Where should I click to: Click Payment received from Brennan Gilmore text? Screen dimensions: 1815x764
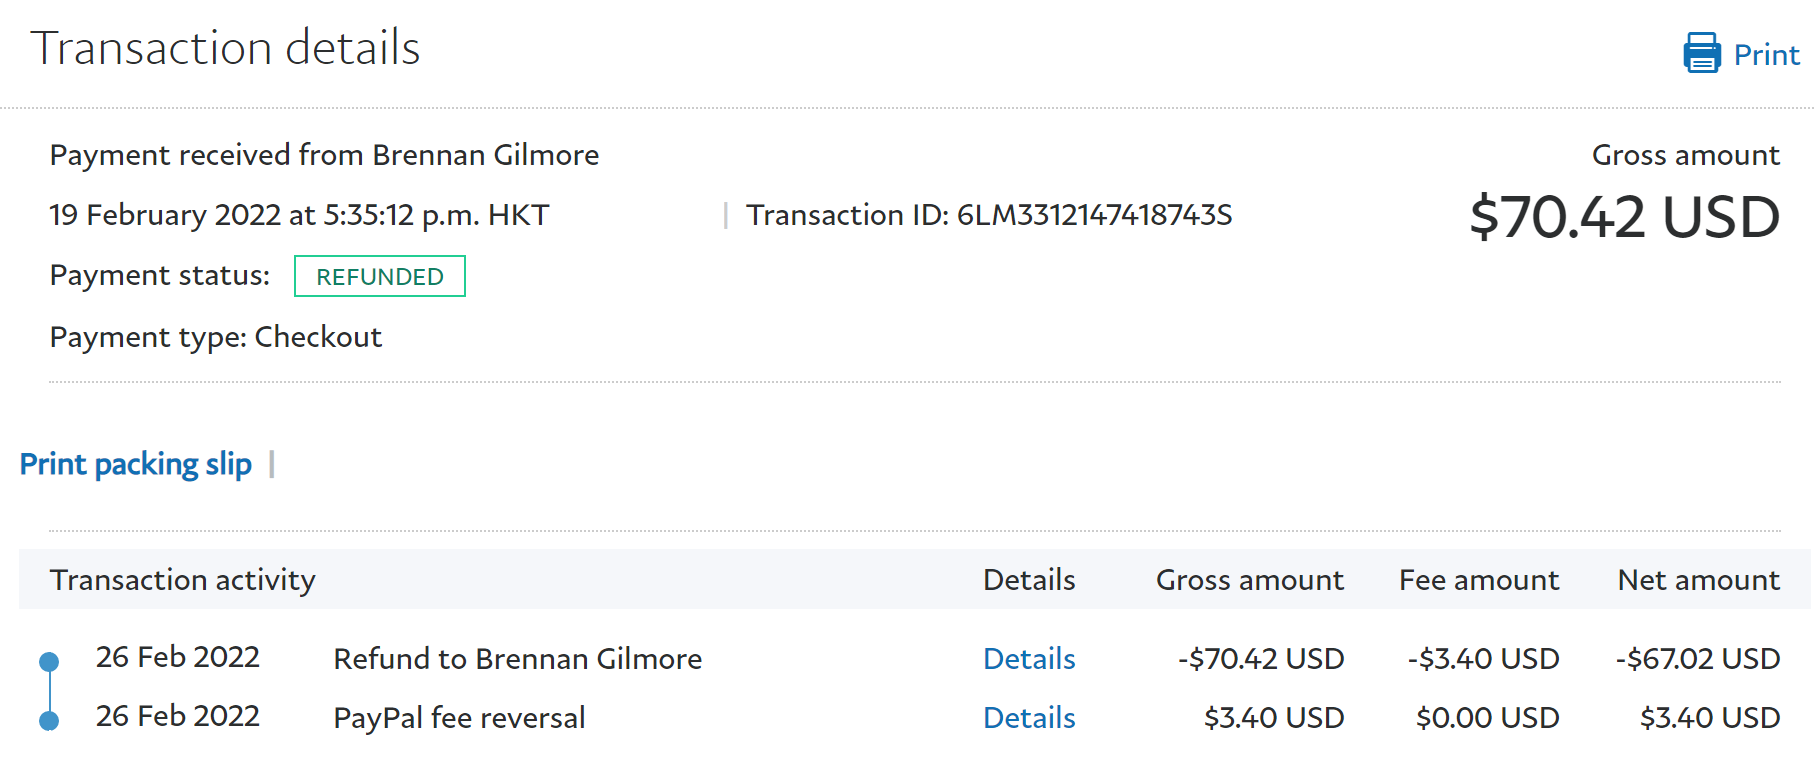click(x=324, y=155)
